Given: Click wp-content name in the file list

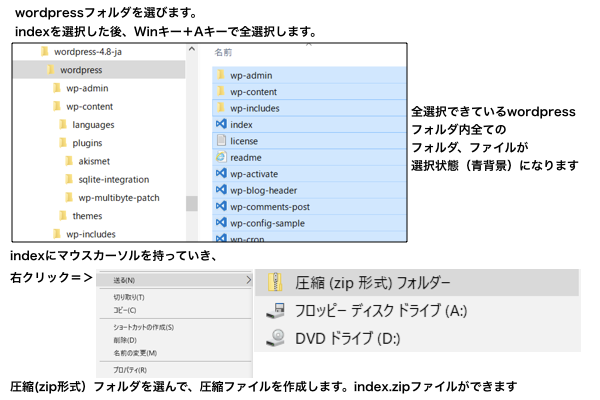Looking at the screenshot, I should click(x=253, y=92).
